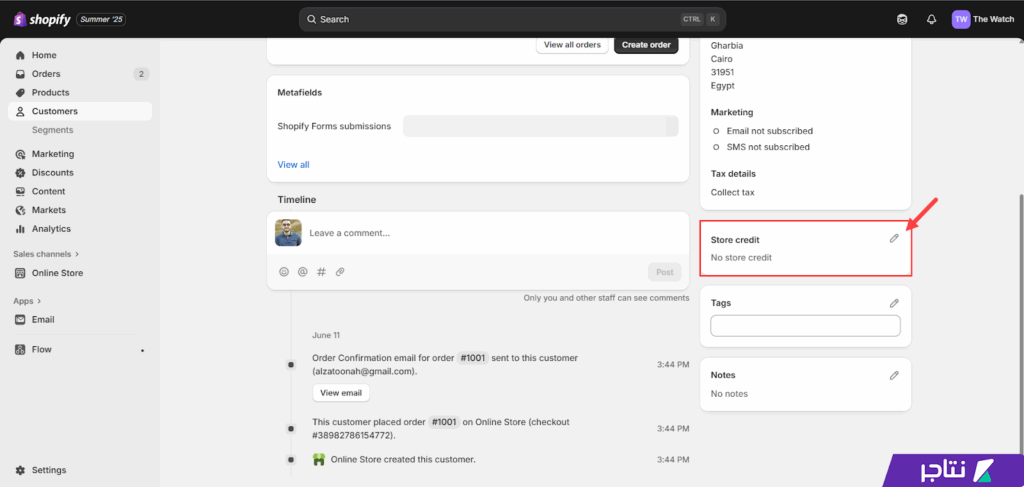Open the notifications bell

(932, 20)
